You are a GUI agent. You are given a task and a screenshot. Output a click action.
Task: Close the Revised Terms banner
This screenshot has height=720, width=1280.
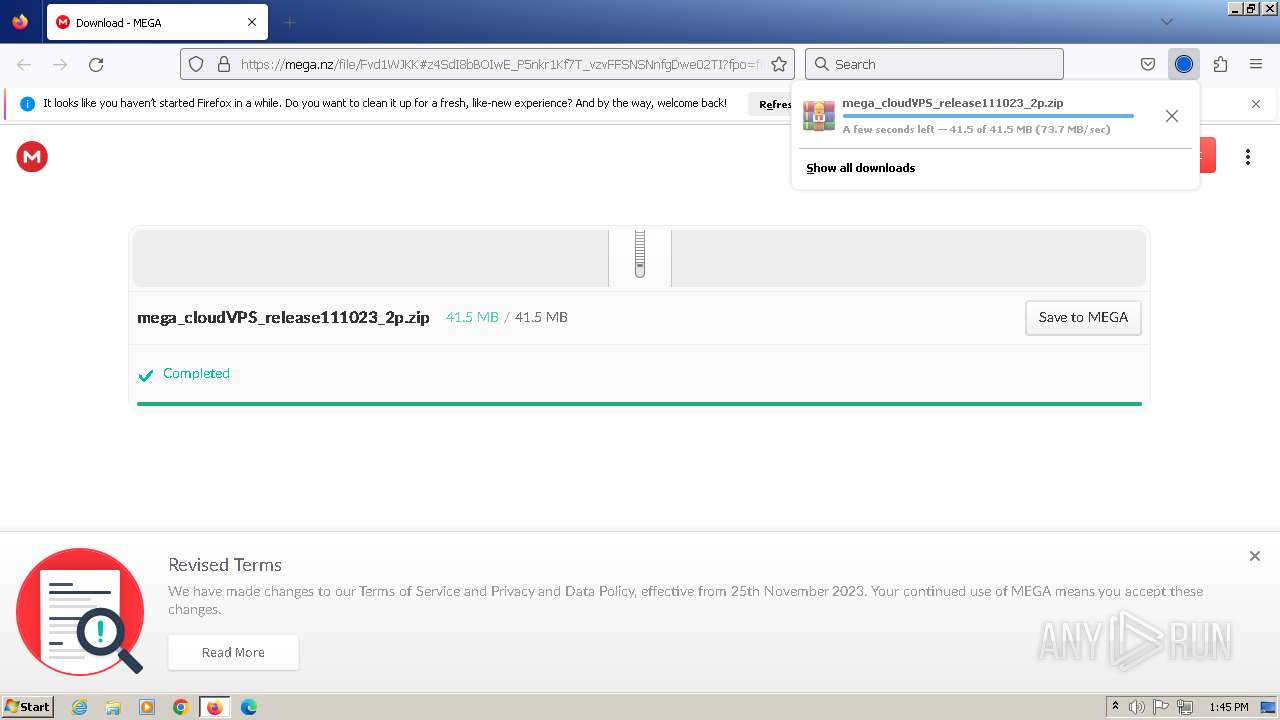pyautogui.click(x=1255, y=556)
